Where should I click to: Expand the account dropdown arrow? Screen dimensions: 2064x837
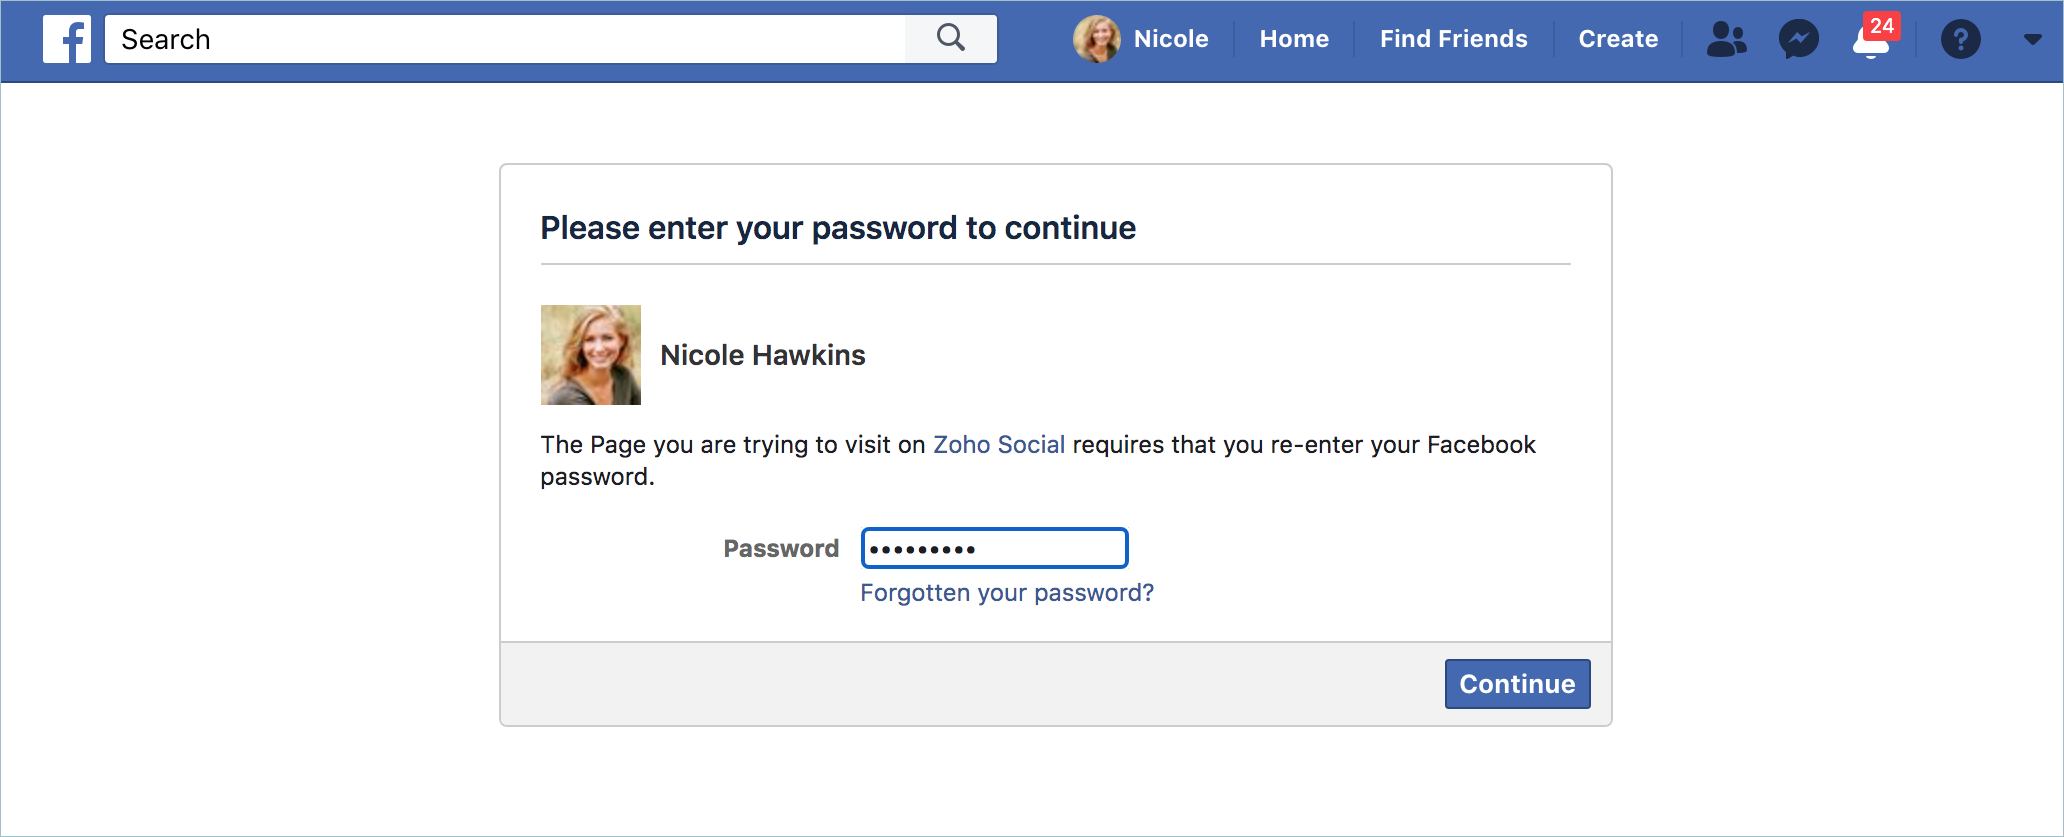2032,39
